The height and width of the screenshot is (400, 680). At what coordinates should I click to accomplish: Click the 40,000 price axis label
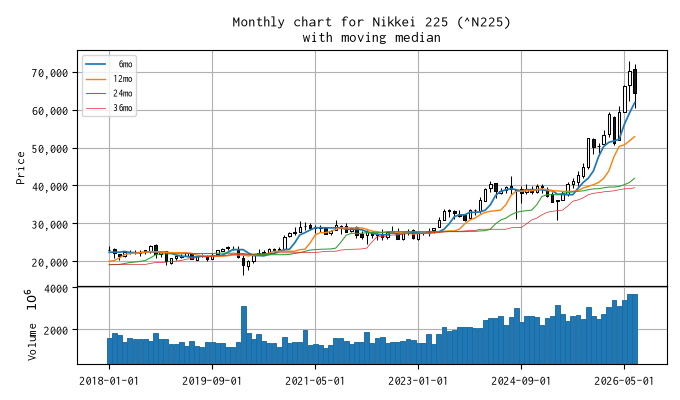pyautogui.click(x=50, y=186)
